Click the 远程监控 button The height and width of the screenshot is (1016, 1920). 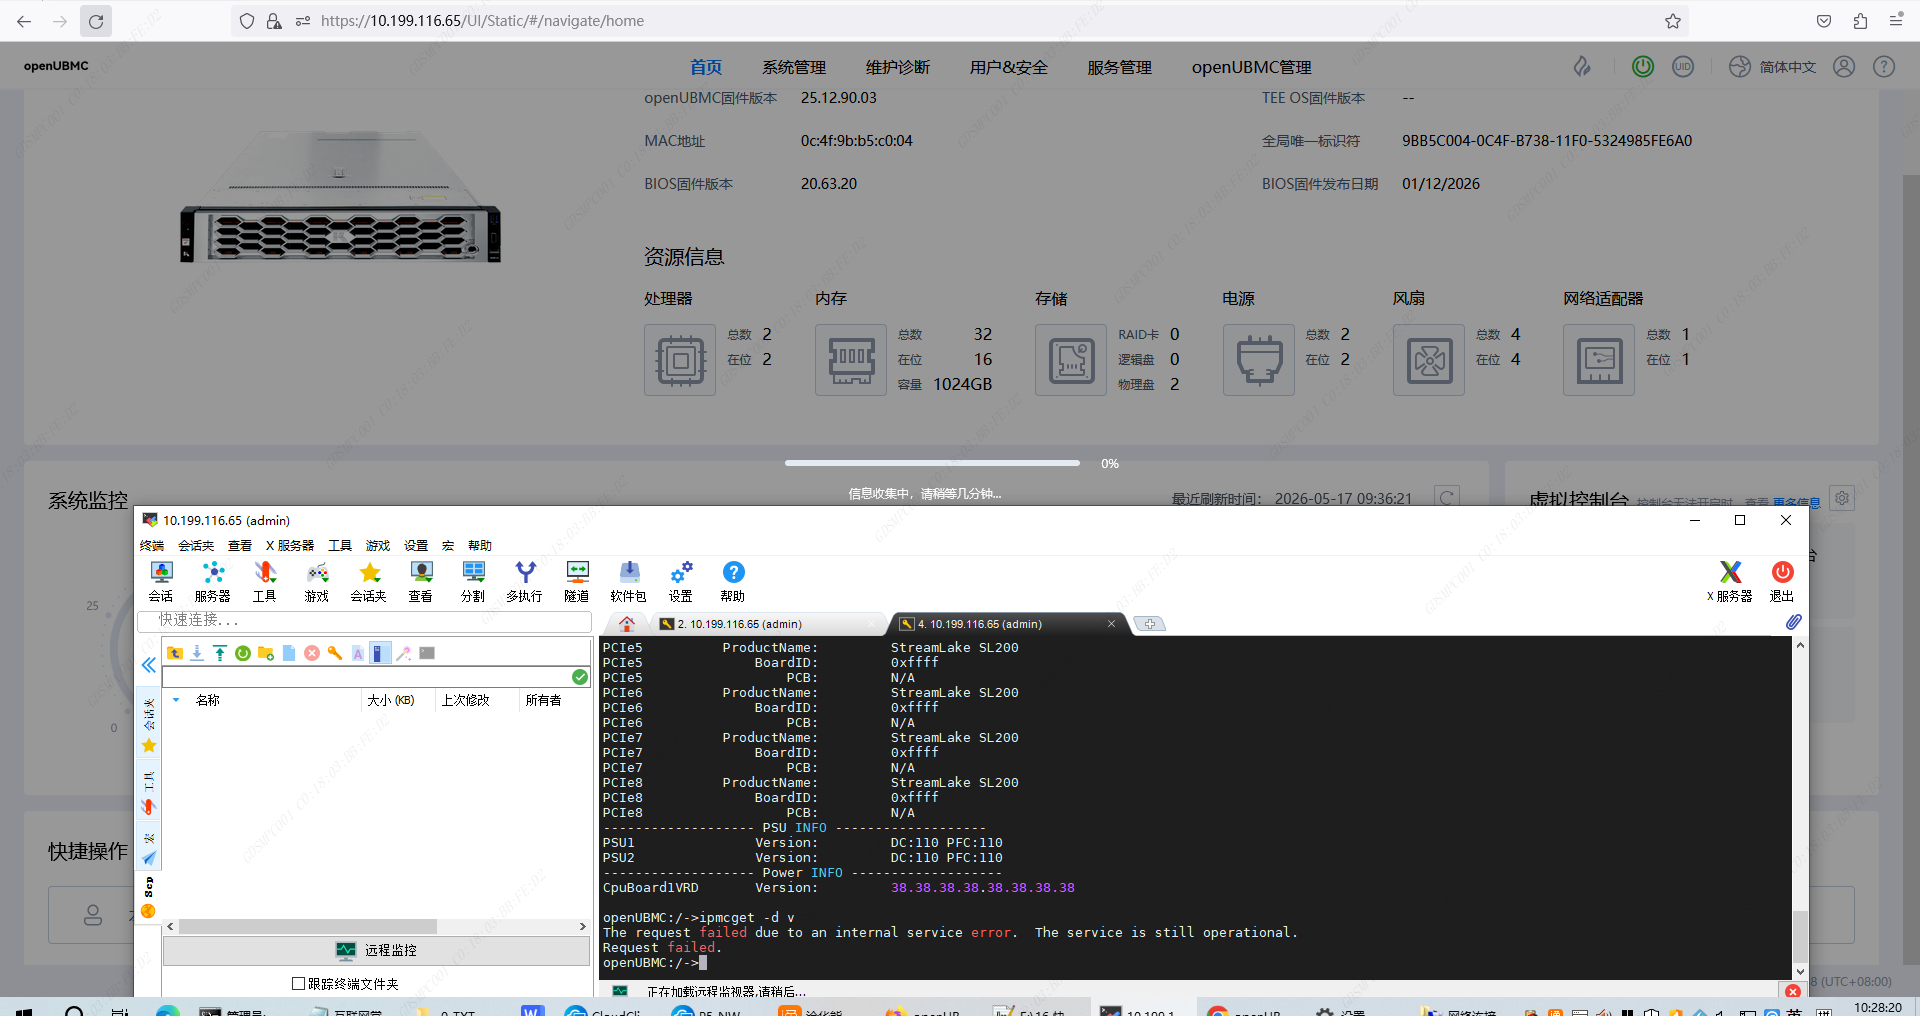(x=376, y=950)
